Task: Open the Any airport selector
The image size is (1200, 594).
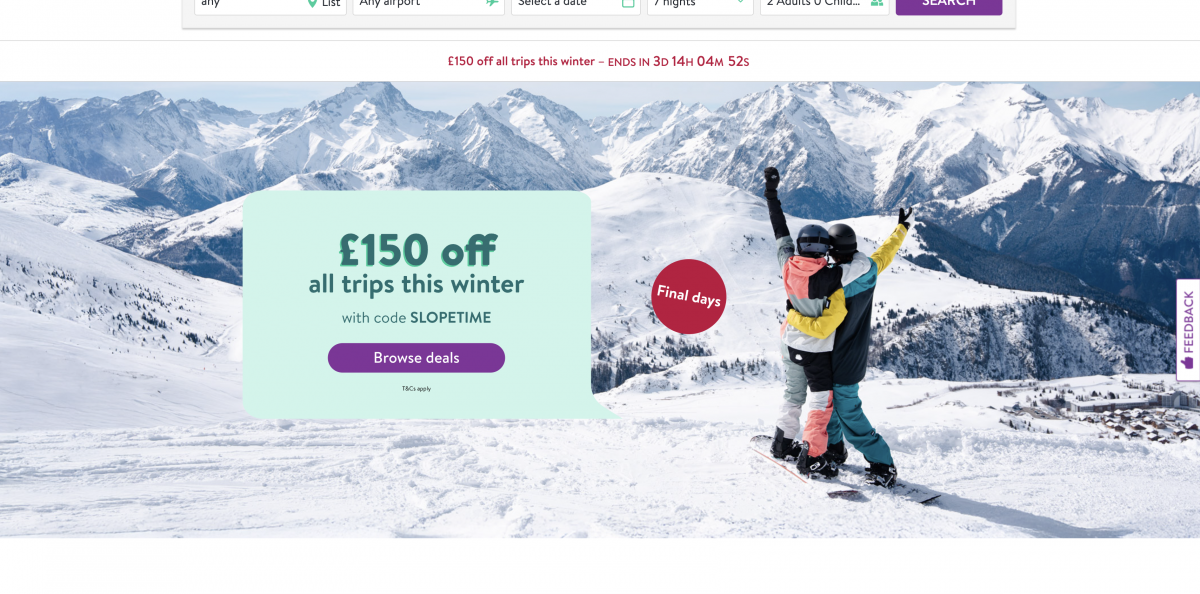Action: tap(428, 5)
